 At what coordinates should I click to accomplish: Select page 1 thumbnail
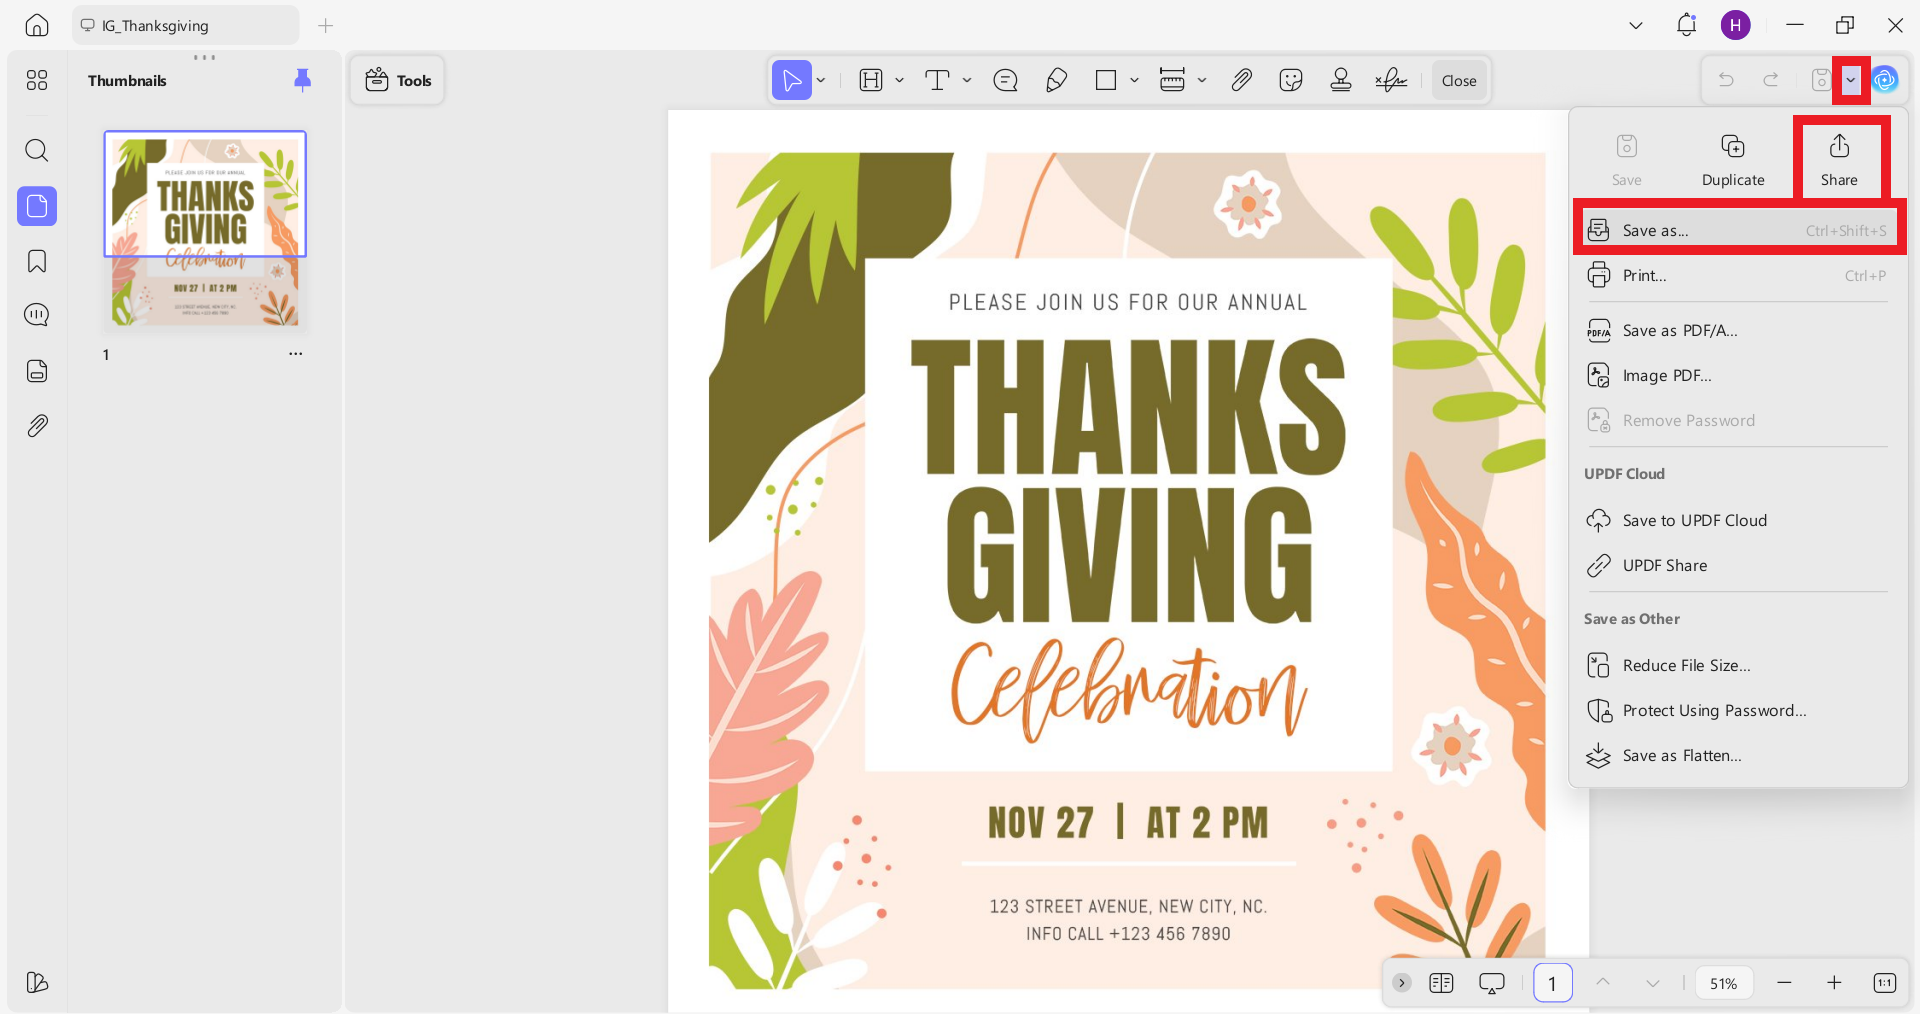tap(205, 230)
